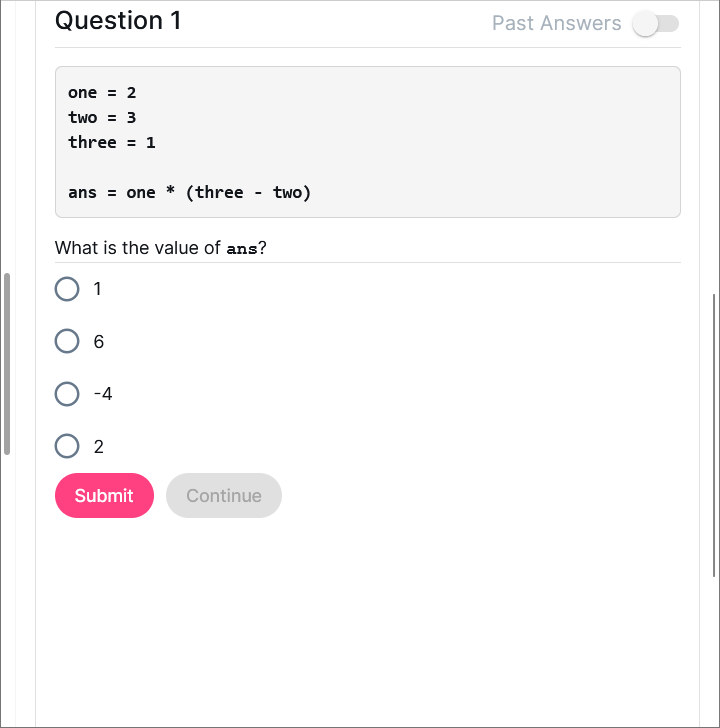
Task: Click the left vertical scrollbar handle
Action: point(7,364)
